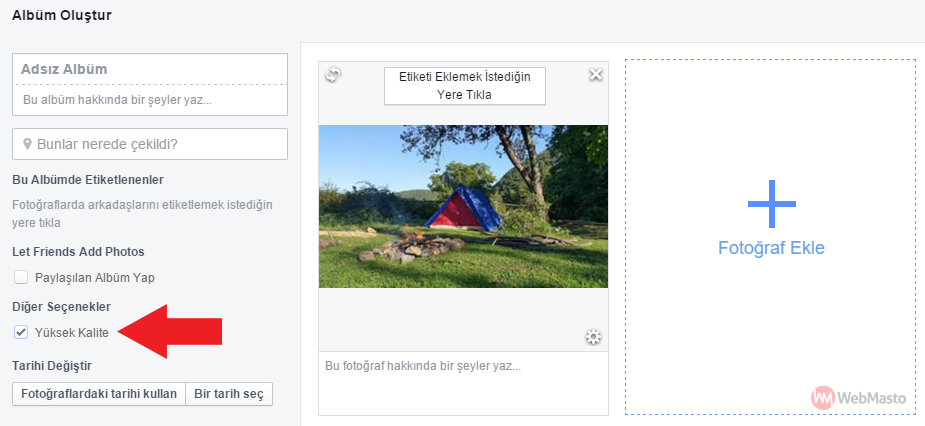This screenshot has width=925, height=426.
Task: Enable Paylaşılan Albüm Yap checkbox
Action: coord(21,277)
